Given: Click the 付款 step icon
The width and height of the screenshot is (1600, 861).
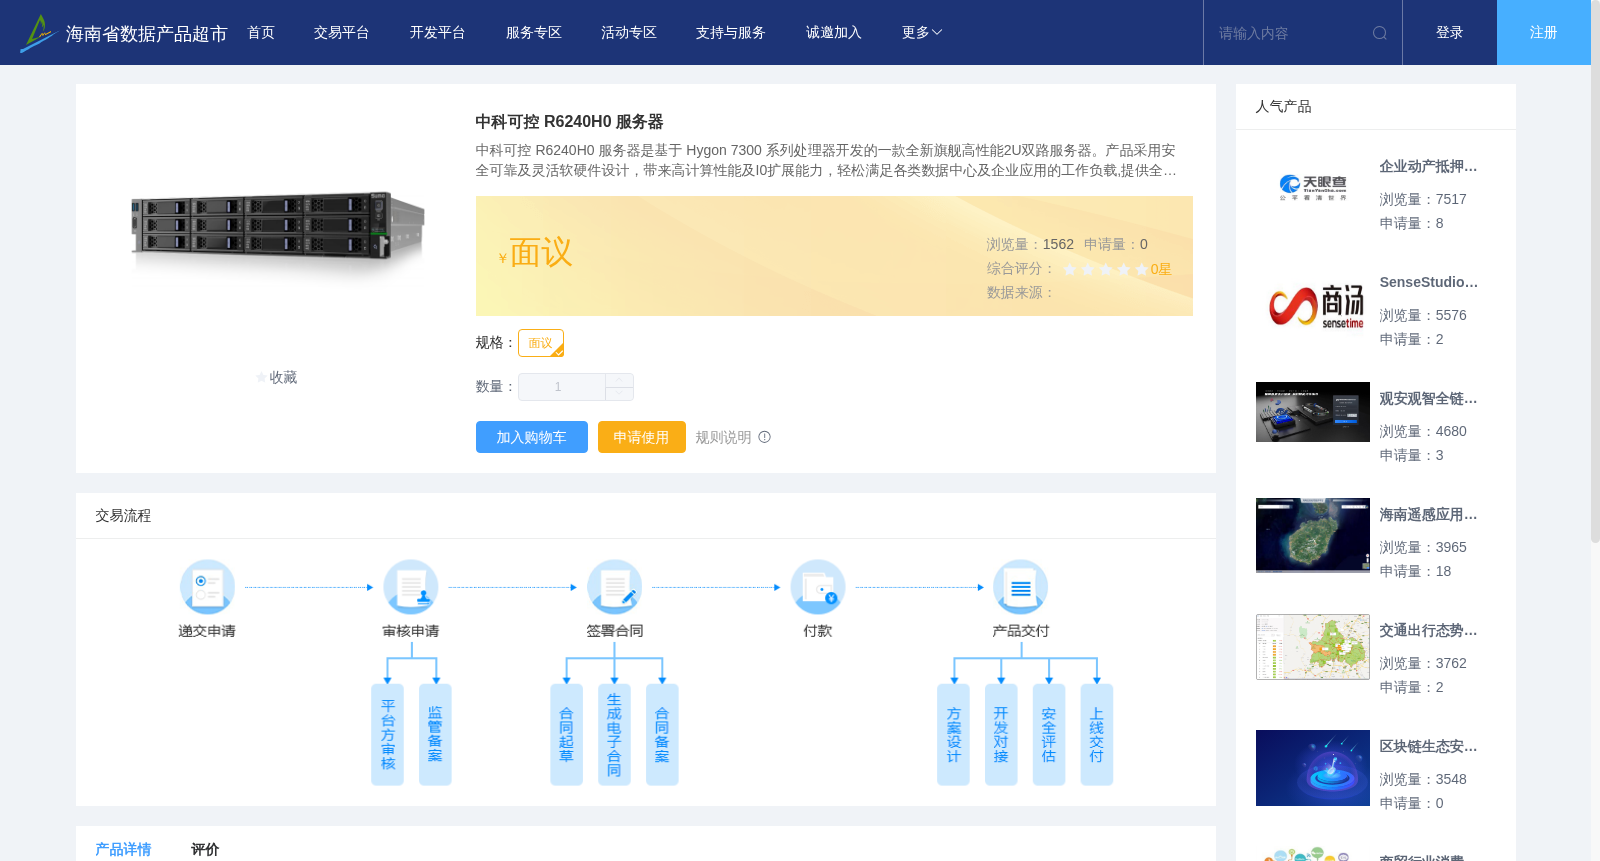Looking at the screenshot, I should pyautogui.click(x=818, y=587).
